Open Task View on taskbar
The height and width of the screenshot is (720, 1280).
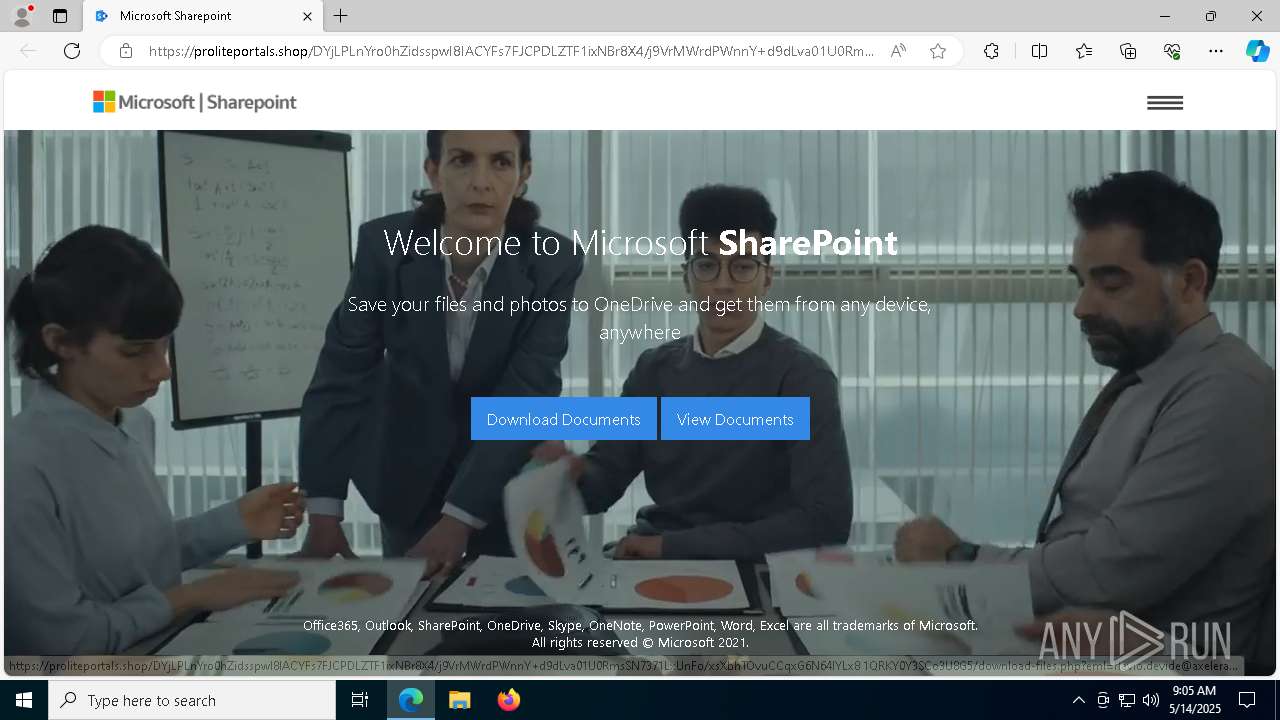360,700
